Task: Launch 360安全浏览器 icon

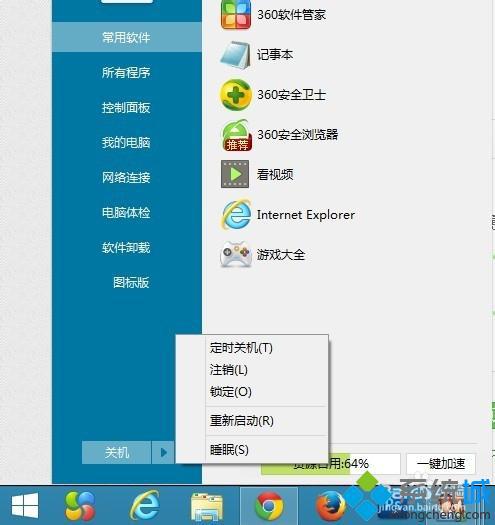Action: 236,135
